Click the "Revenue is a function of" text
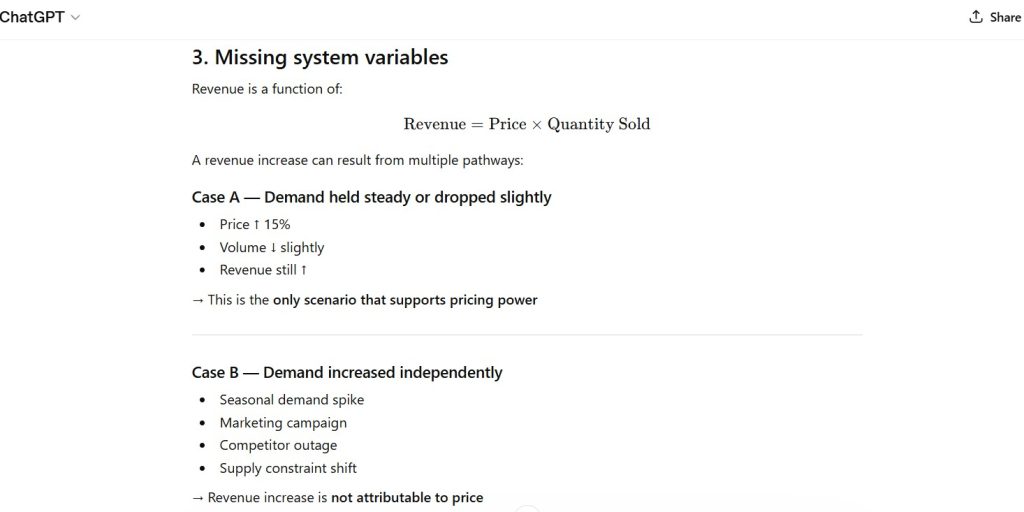The height and width of the screenshot is (512, 1024). coord(267,89)
